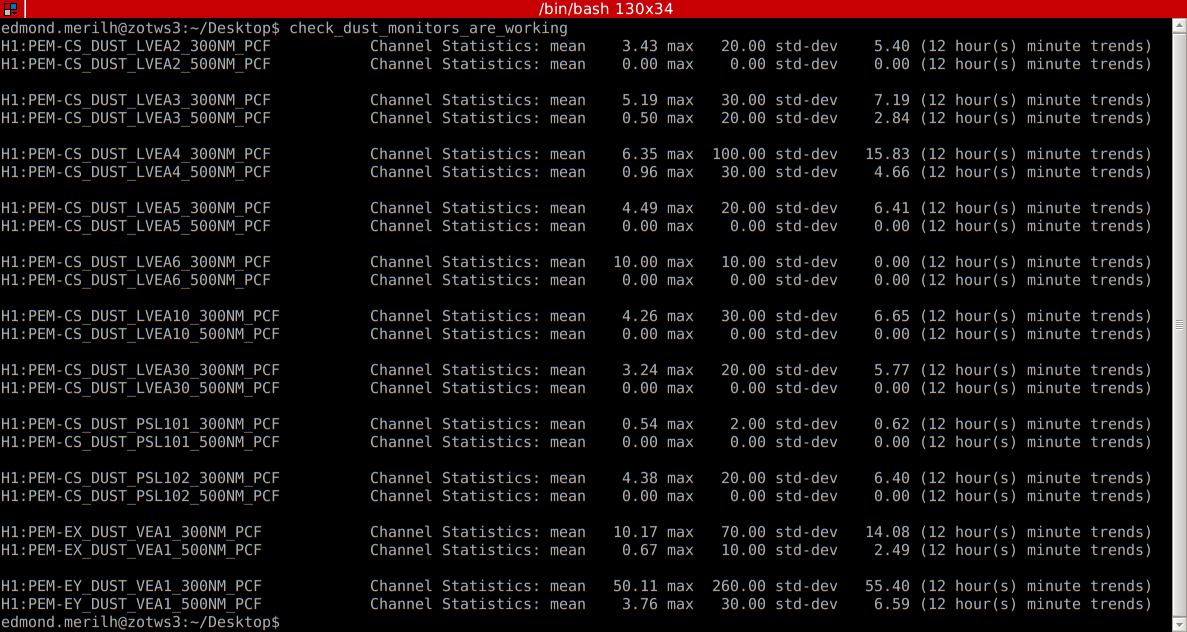This screenshot has height=632, width=1187.
Task: Click mean value 0.67 for EX VEA1 500NM
Action: point(640,550)
